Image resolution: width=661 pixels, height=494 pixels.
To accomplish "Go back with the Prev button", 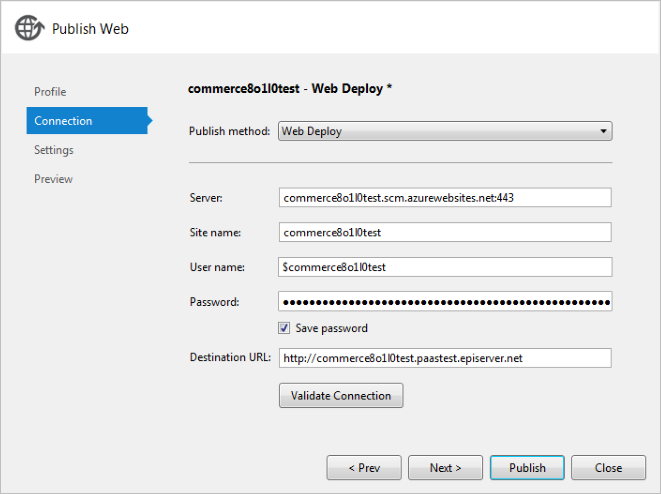I will click(x=364, y=467).
